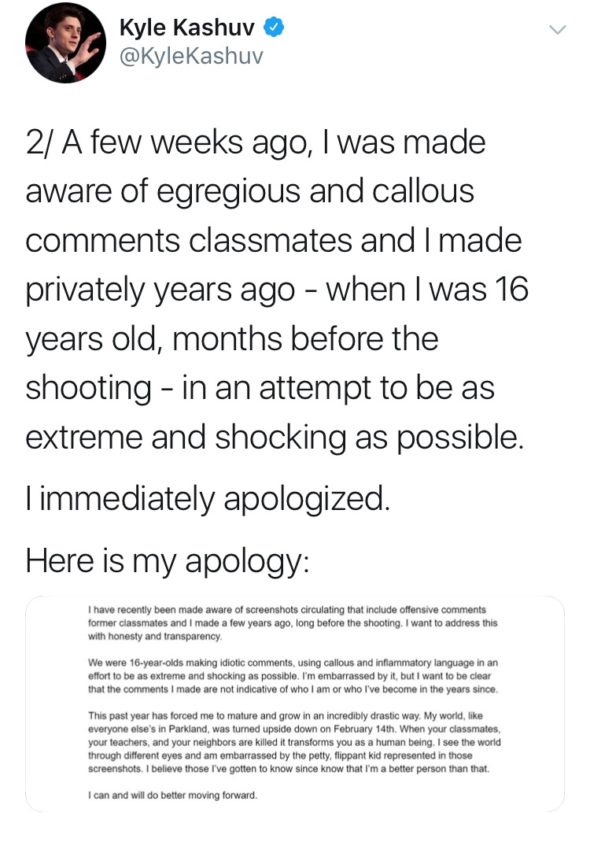The image size is (590, 850).
Task: Click paragraph starting "This past year has forced"
Action: tap(294, 742)
